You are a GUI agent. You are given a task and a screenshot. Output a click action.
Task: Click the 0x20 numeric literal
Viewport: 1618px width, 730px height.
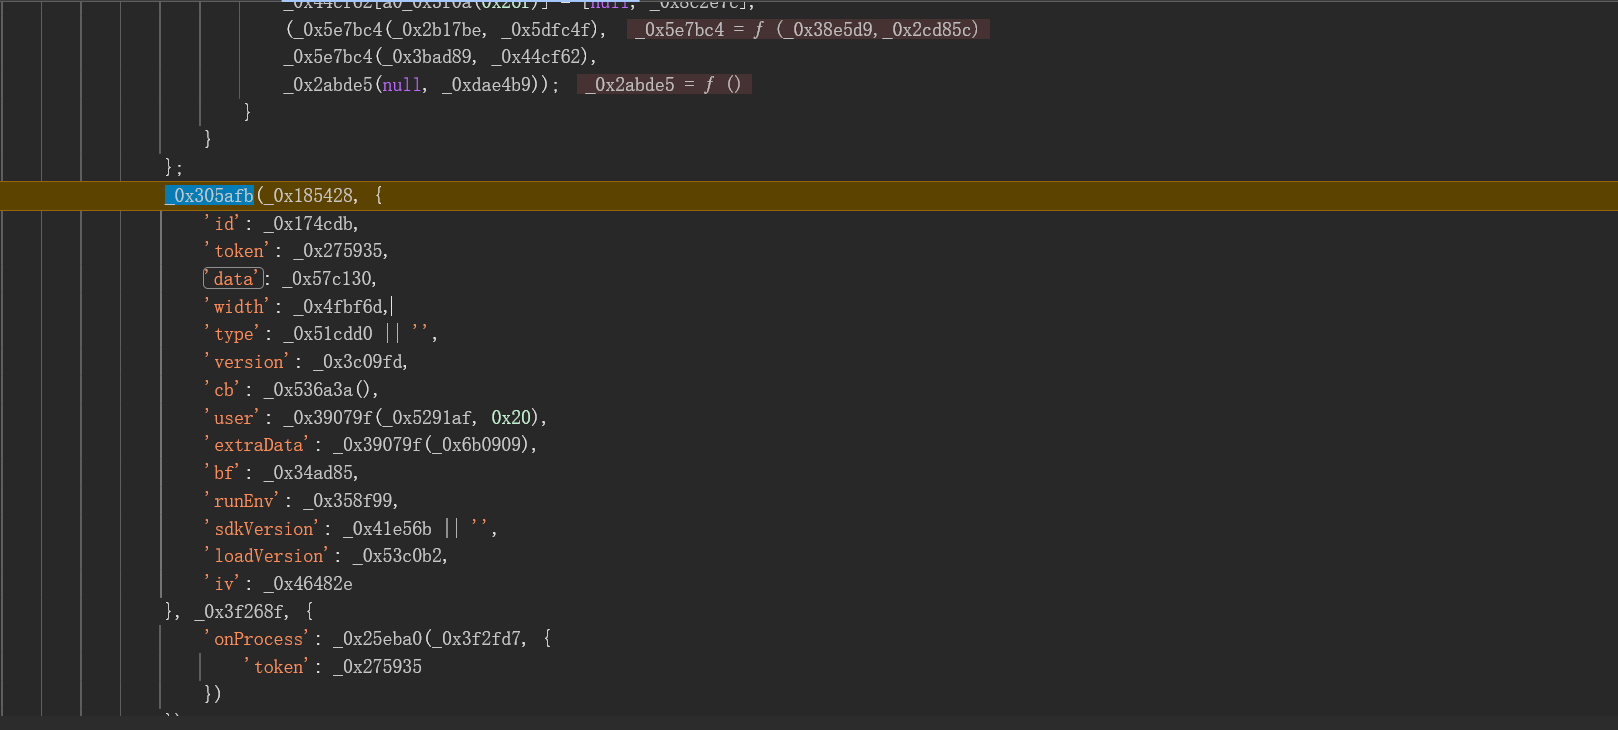click(x=511, y=418)
